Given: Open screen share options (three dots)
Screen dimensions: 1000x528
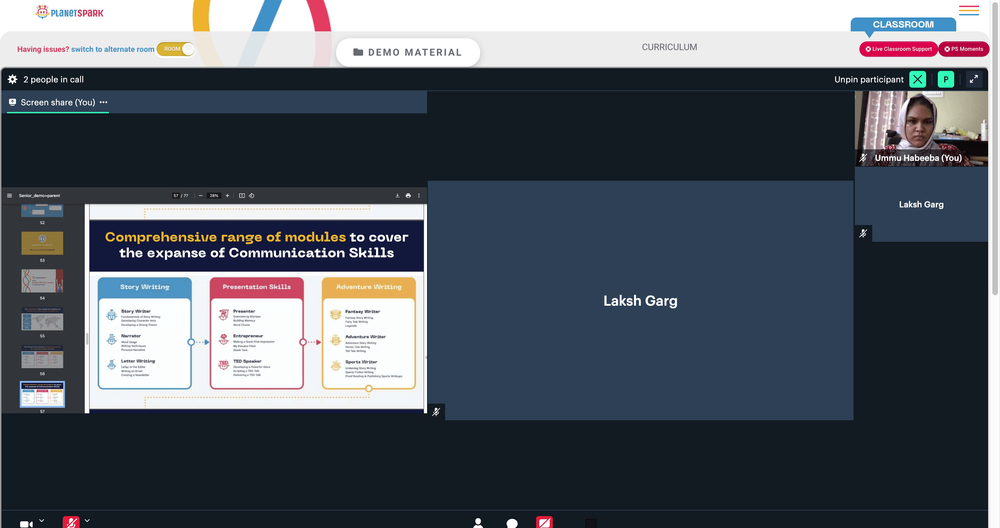Looking at the screenshot, I should (x=103, y=102).
